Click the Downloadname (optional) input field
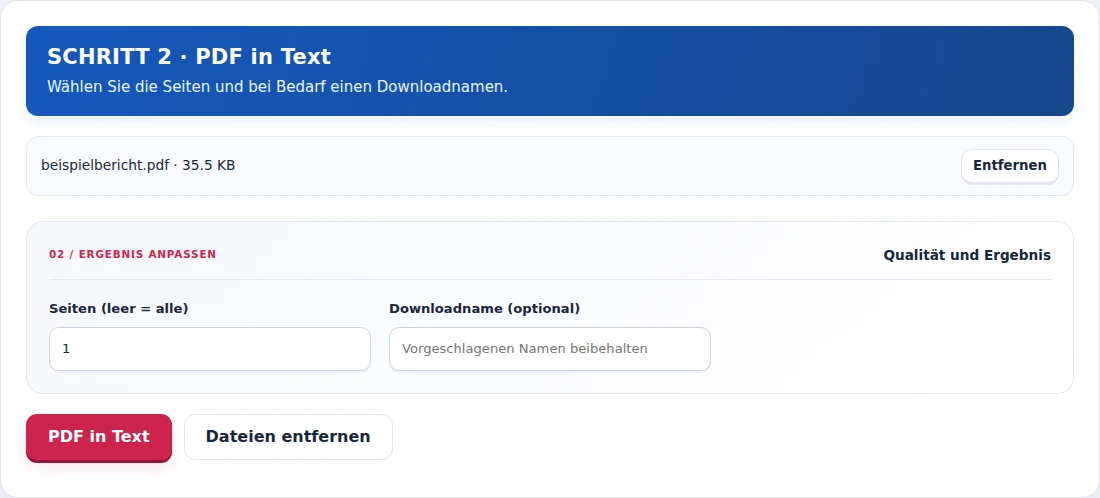 tap(550, 349)
